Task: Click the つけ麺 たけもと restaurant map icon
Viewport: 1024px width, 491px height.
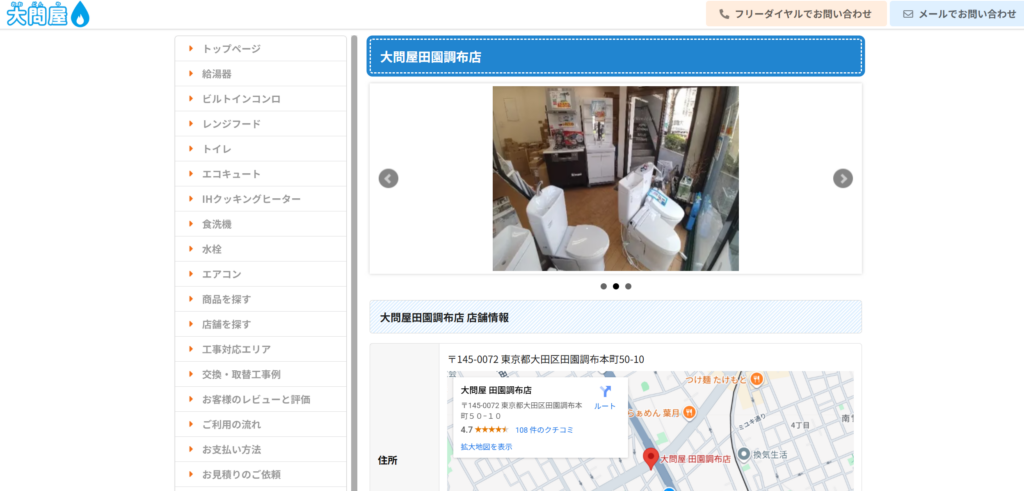Action: coord(757,379)
